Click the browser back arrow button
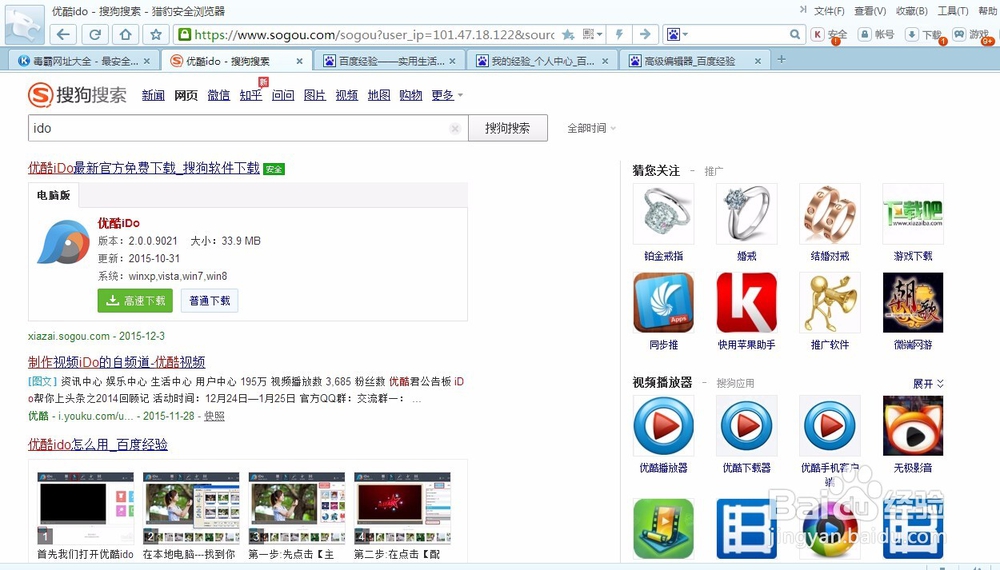The height and width of the screenshot is (570, 1000). (64, 34)
